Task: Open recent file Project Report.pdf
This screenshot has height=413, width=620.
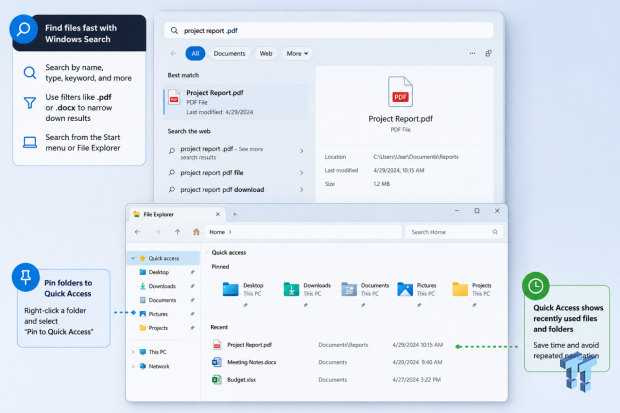Action: click(250, 345)
